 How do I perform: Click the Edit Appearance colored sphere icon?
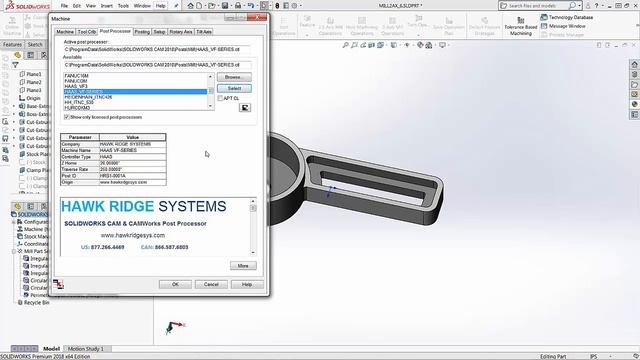pyautogui.click(x=420, y=45)
